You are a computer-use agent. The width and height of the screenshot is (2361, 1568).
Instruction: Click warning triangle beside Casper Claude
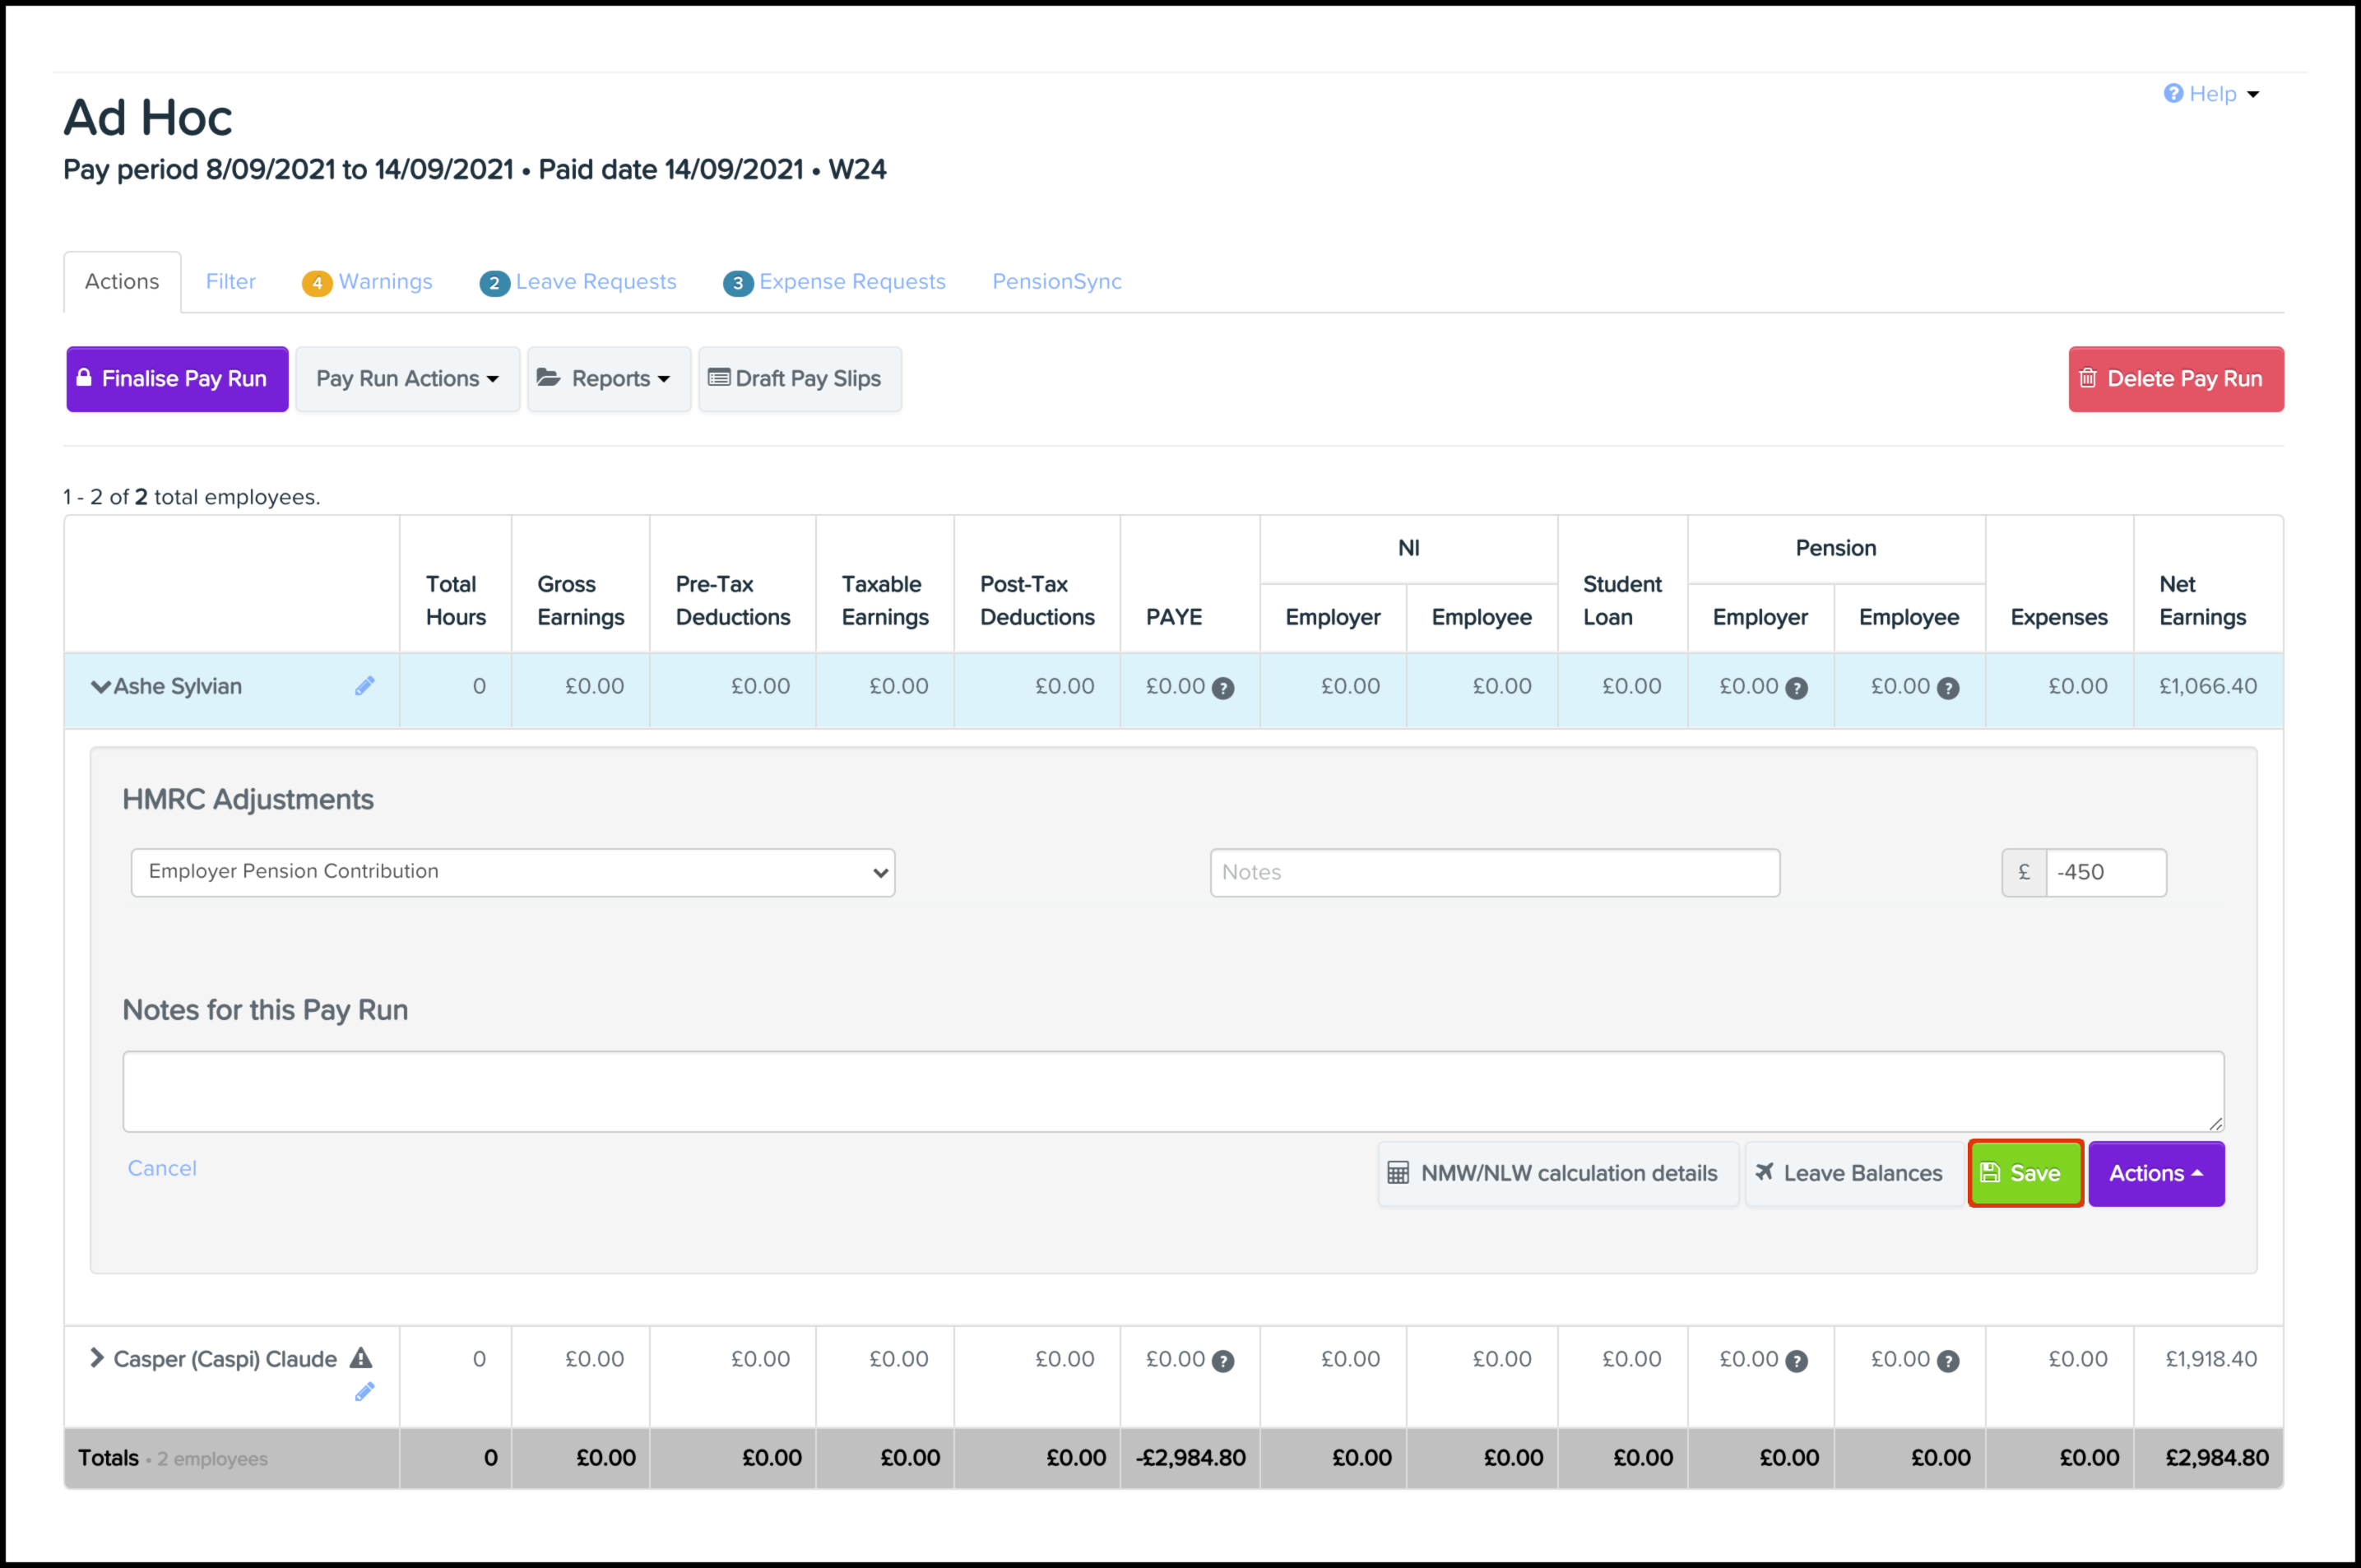[x=361, y=1358]
